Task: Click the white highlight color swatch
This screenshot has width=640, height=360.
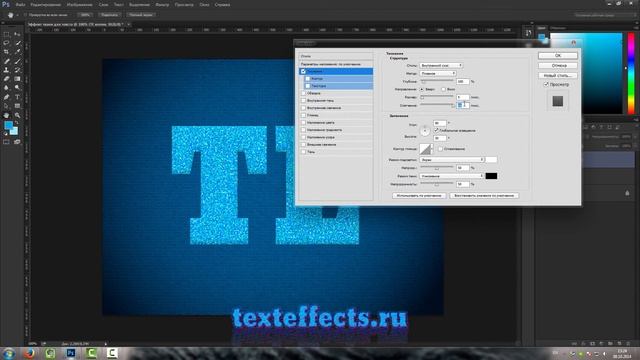Action: 491,160
